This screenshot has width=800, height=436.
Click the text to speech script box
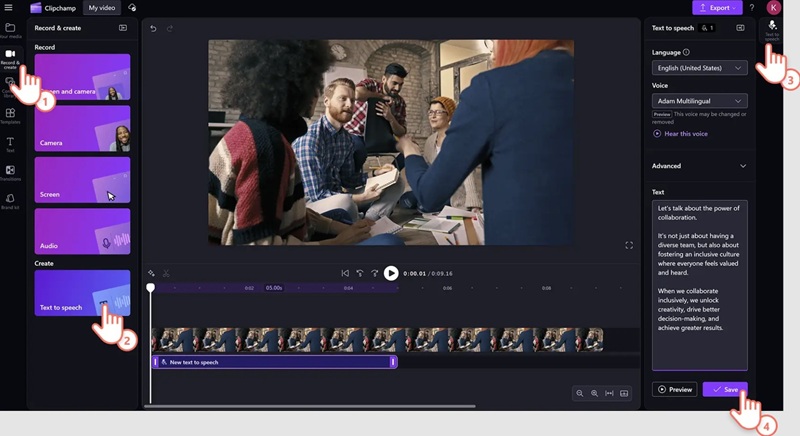pyautogui.click(x=699, y=285)
